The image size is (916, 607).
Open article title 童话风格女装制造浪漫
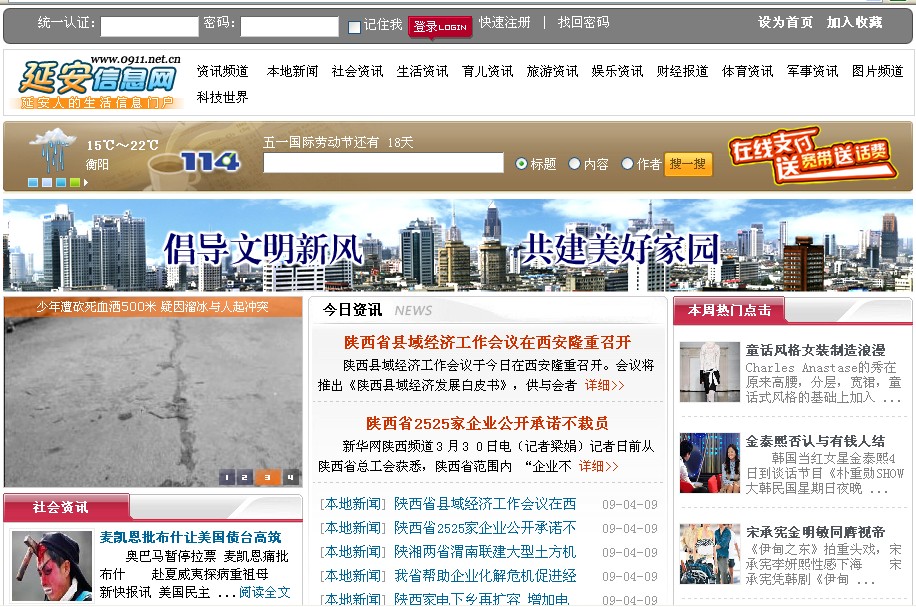tap(816, 350)
